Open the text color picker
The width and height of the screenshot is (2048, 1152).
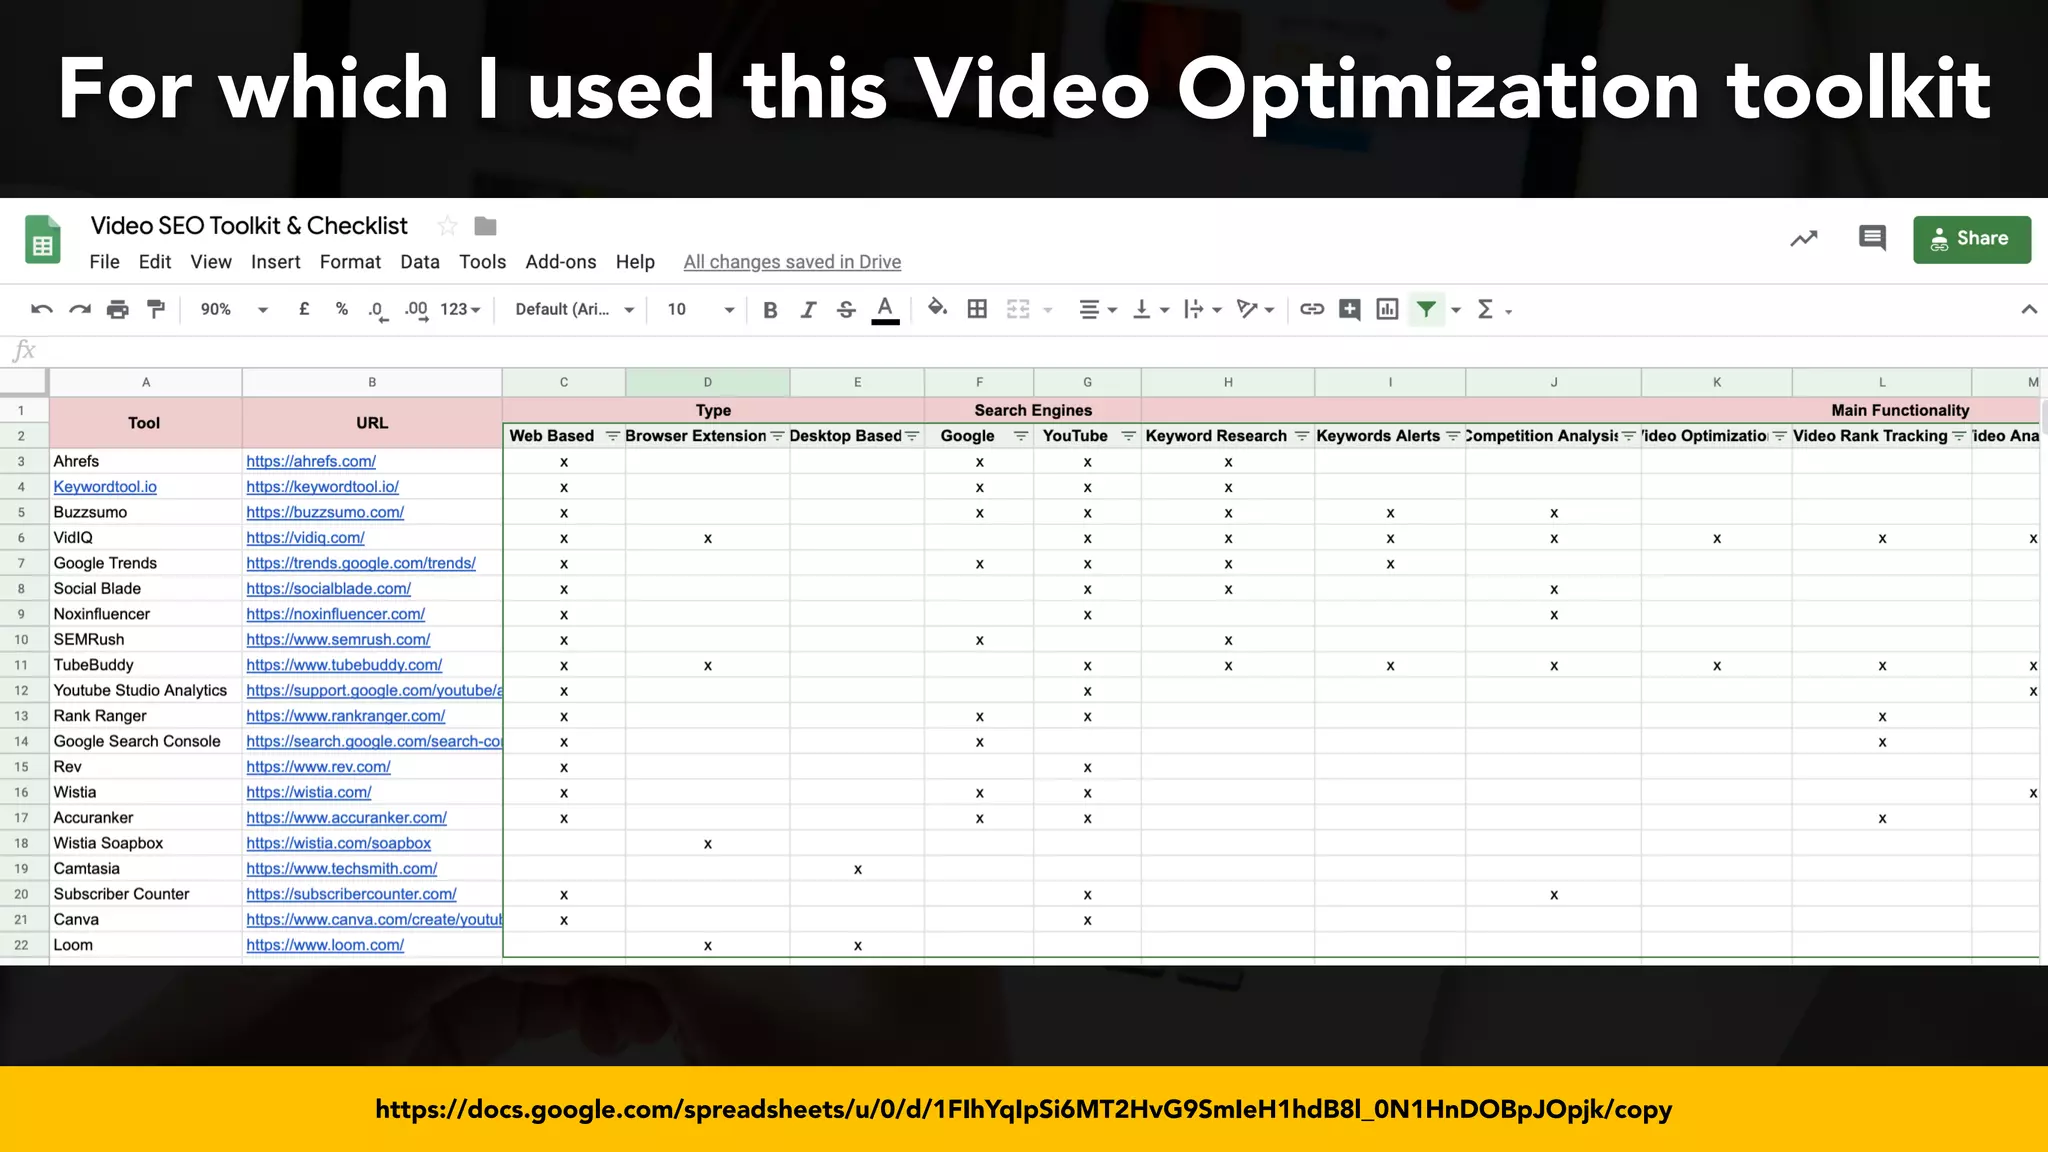[885, 310]
